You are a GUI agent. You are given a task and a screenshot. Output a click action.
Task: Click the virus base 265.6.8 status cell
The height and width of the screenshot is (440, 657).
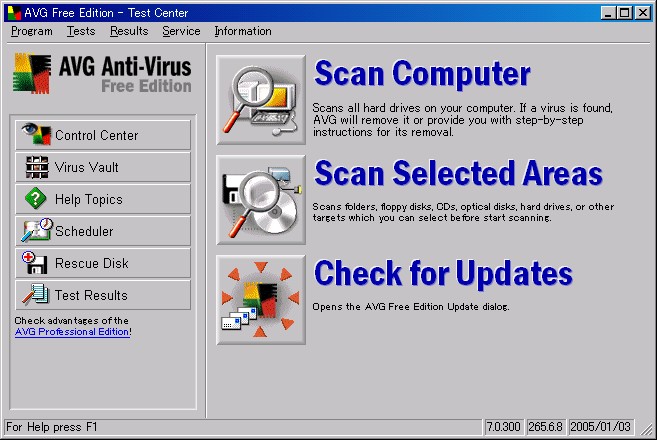(545, 427)
